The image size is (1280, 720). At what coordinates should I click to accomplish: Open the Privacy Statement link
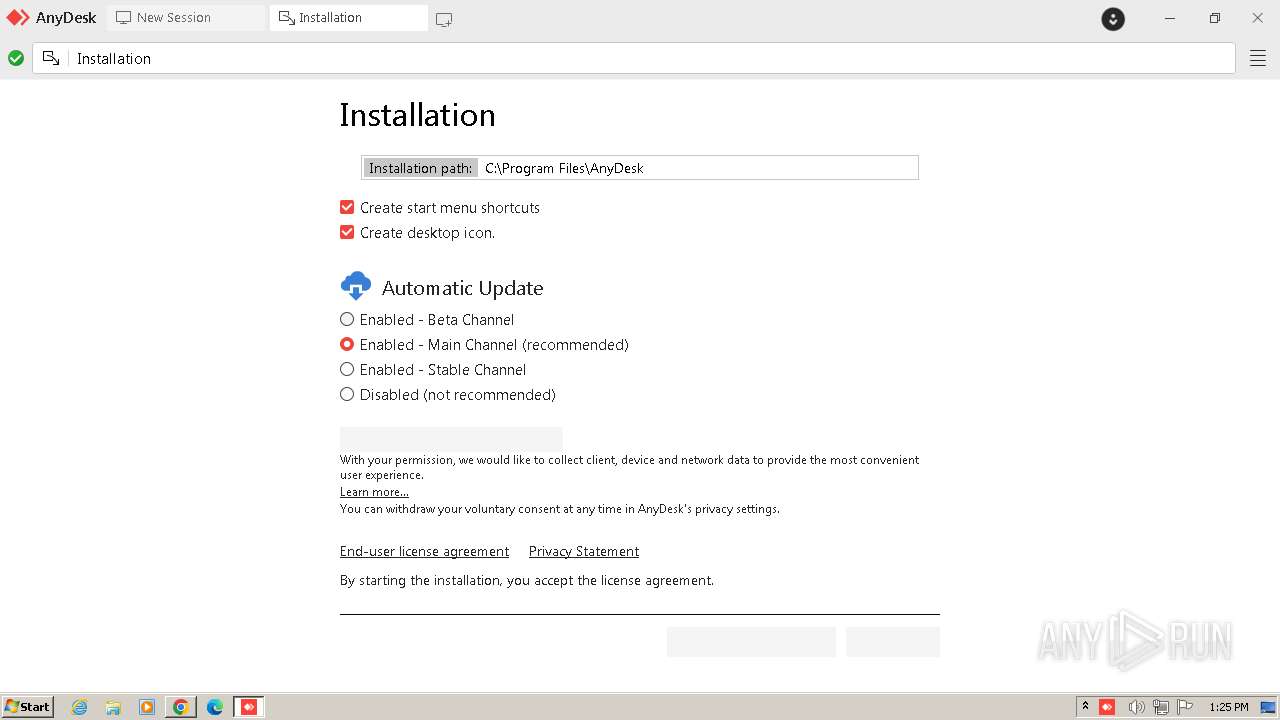(584, 552)
